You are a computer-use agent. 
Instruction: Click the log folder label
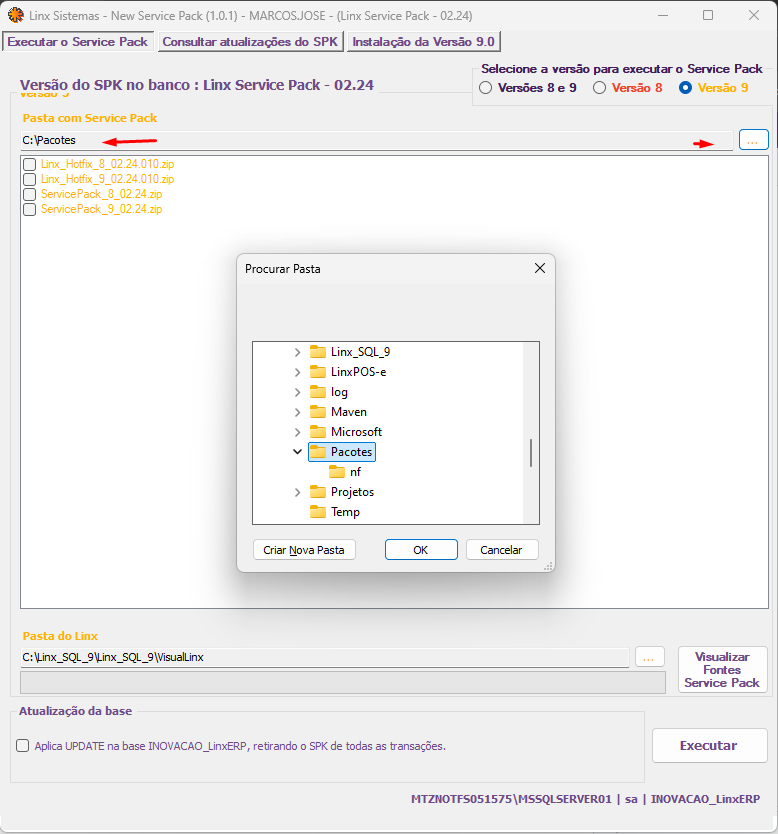tap(339, 393)
